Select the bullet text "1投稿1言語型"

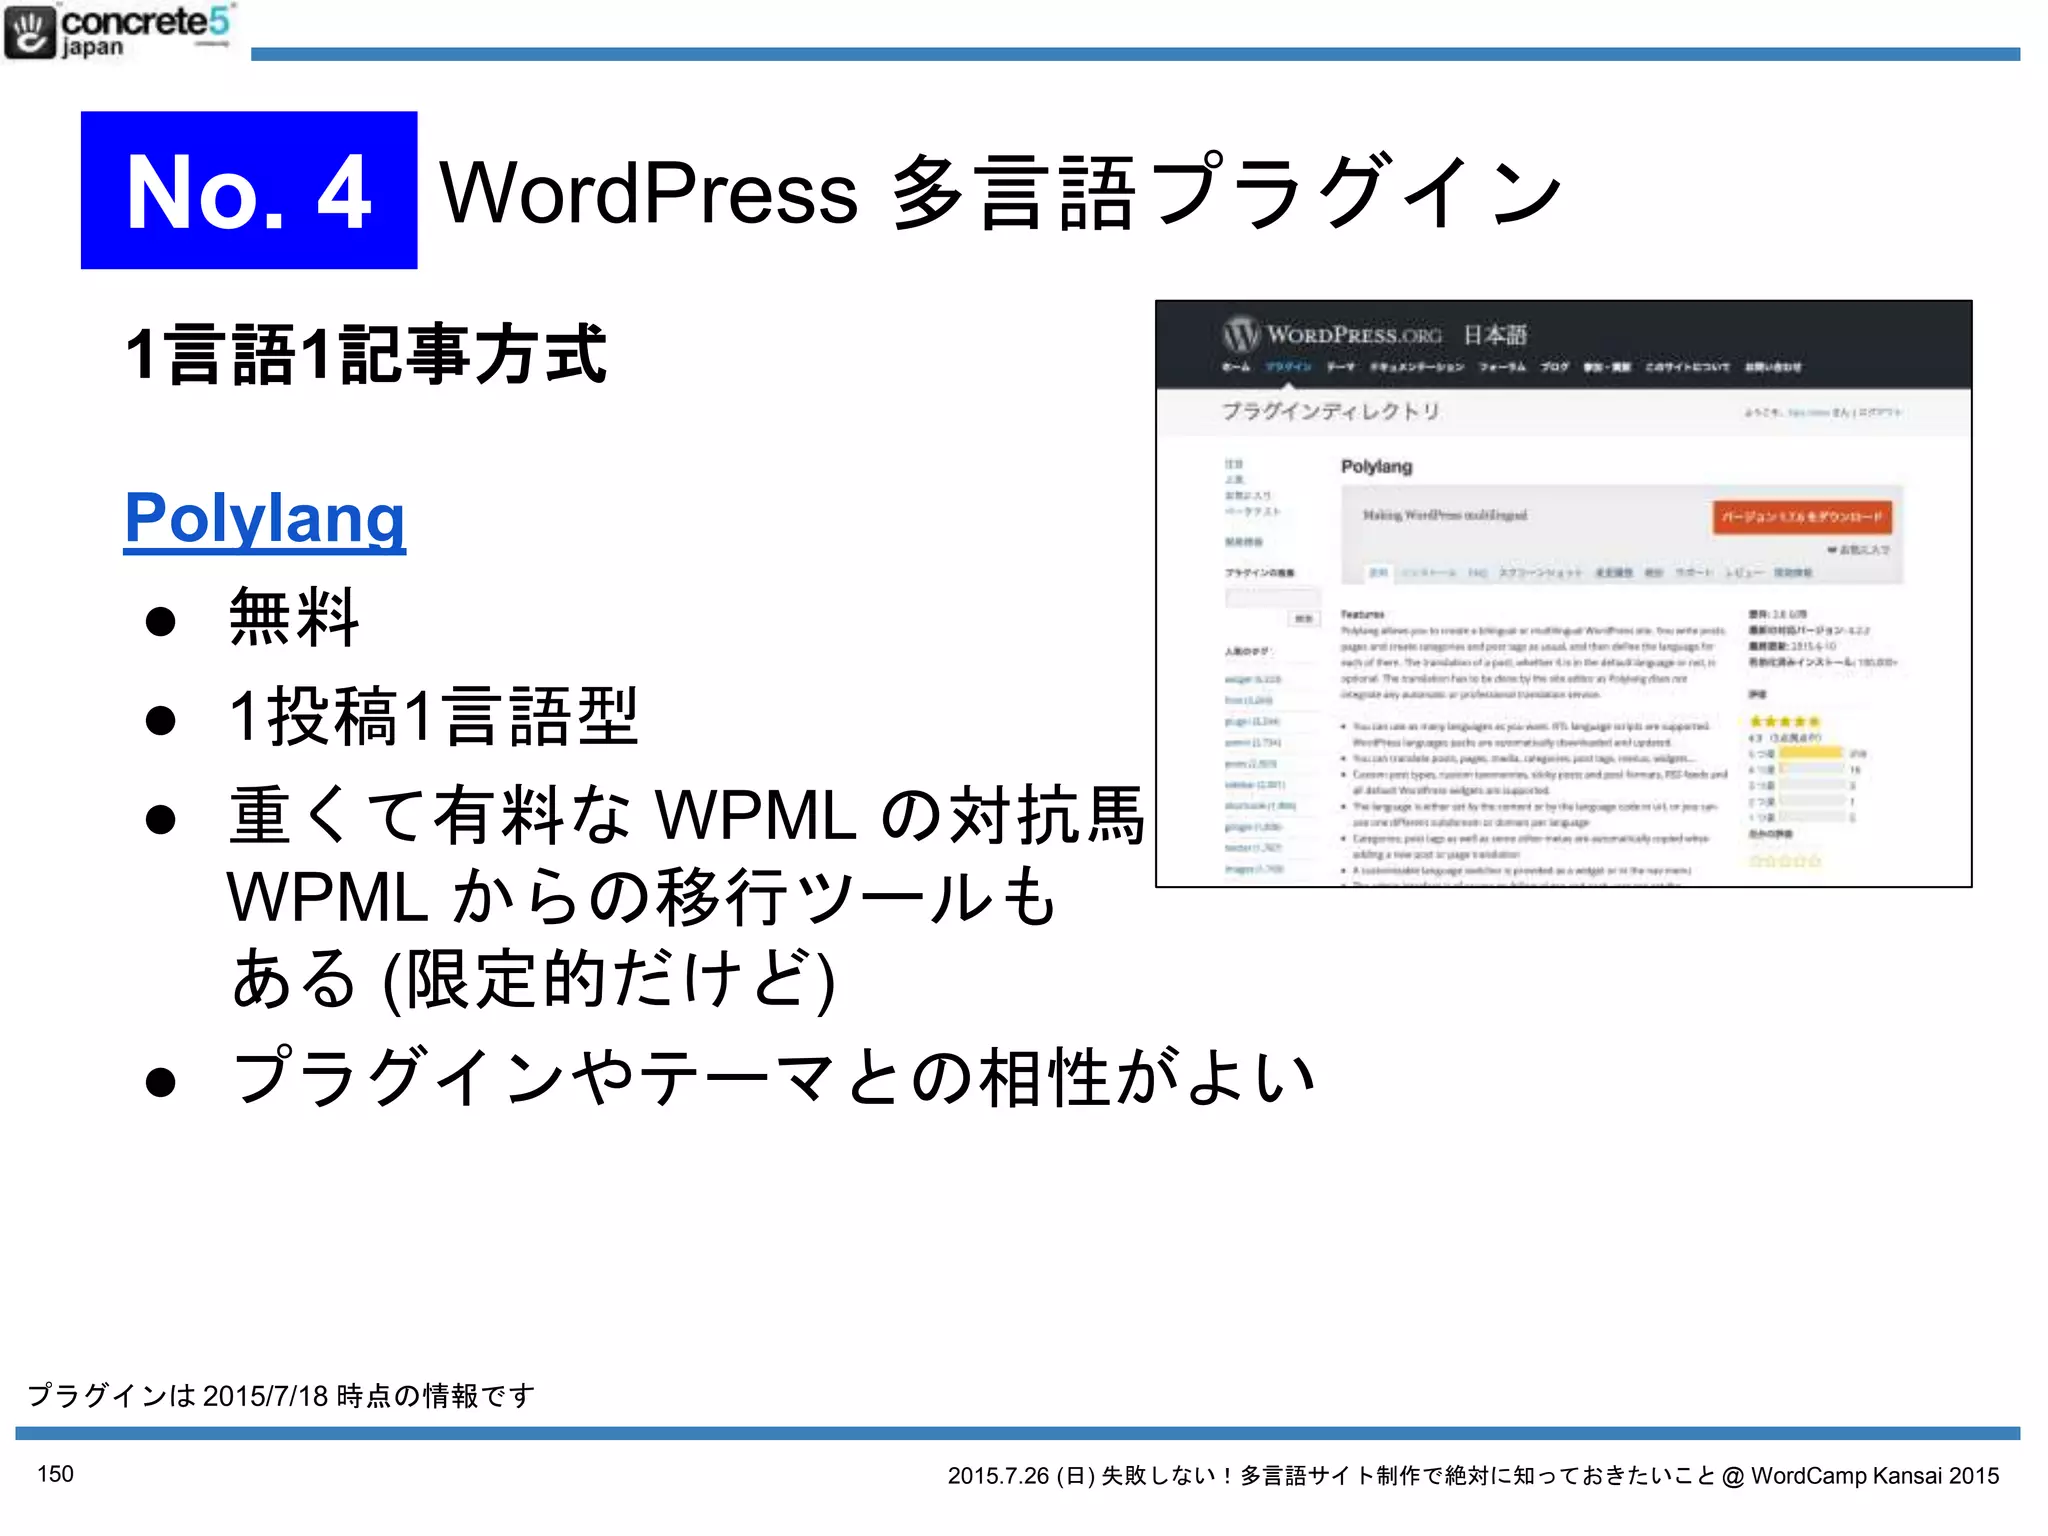(x=434, y=716)
